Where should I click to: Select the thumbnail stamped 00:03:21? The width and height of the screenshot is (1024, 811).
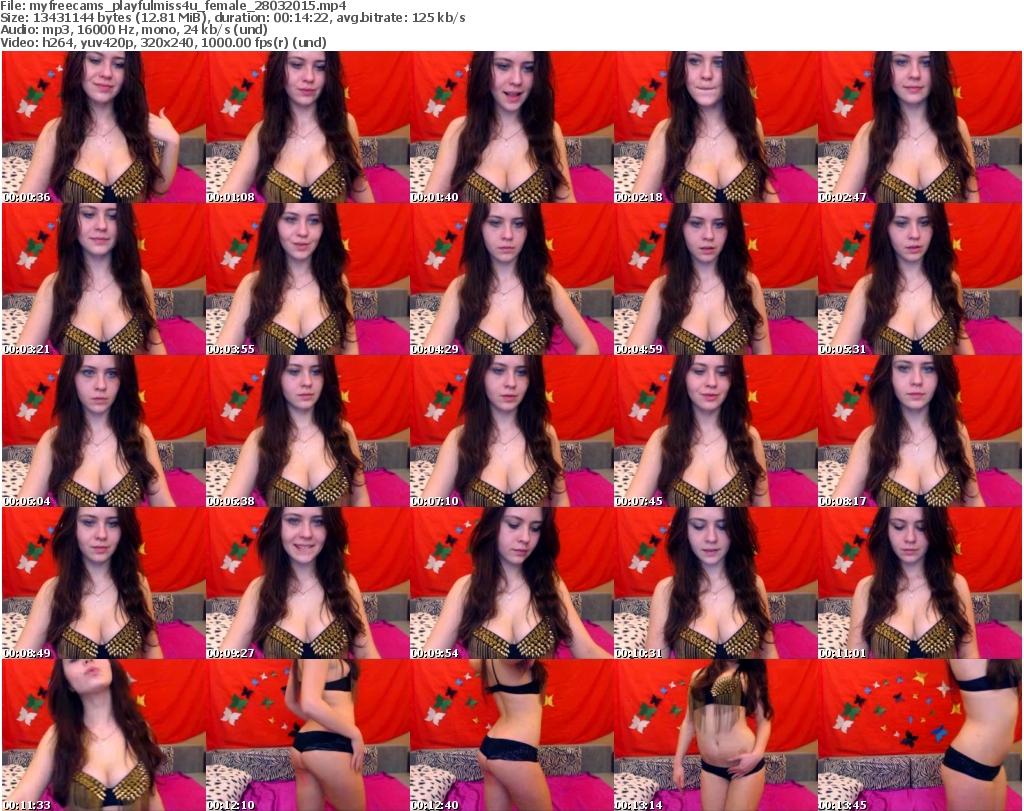(104, 279)
